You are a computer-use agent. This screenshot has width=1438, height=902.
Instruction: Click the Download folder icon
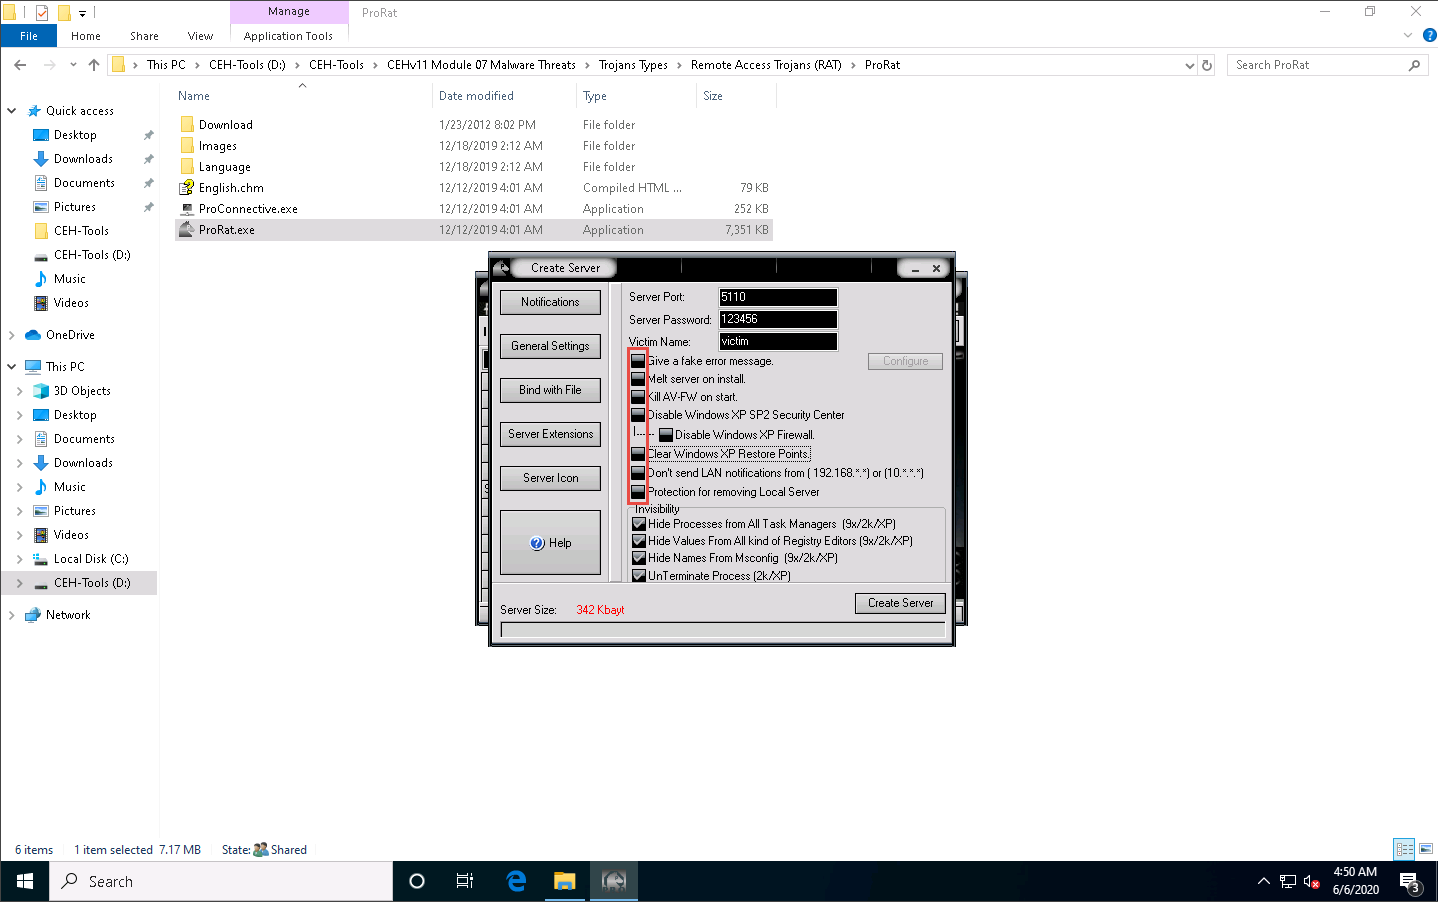click(x=187, y=125)
